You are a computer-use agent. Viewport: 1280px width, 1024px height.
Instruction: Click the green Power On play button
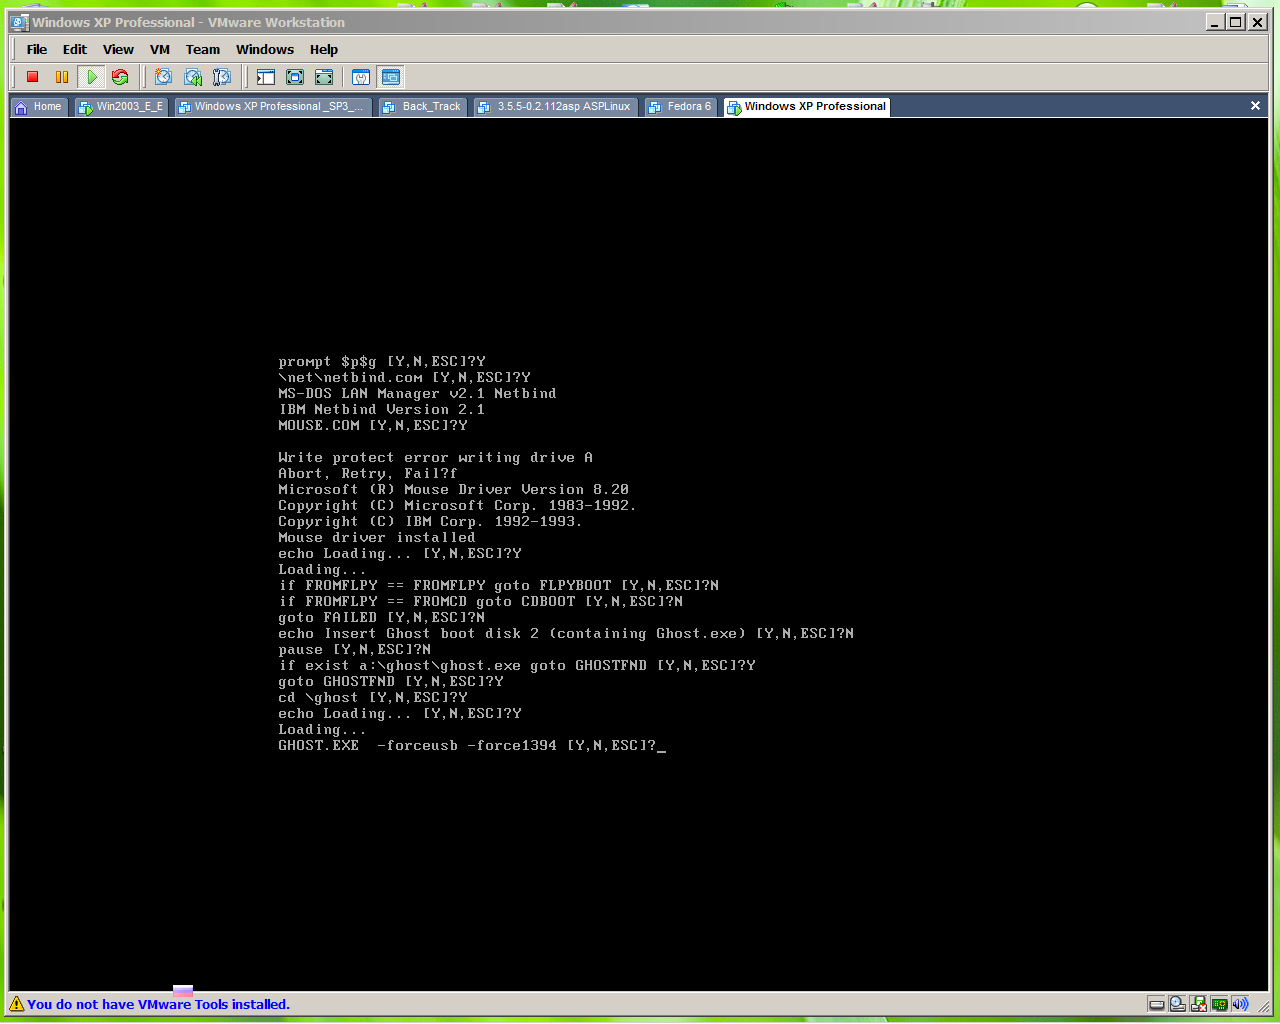(91, 77)
